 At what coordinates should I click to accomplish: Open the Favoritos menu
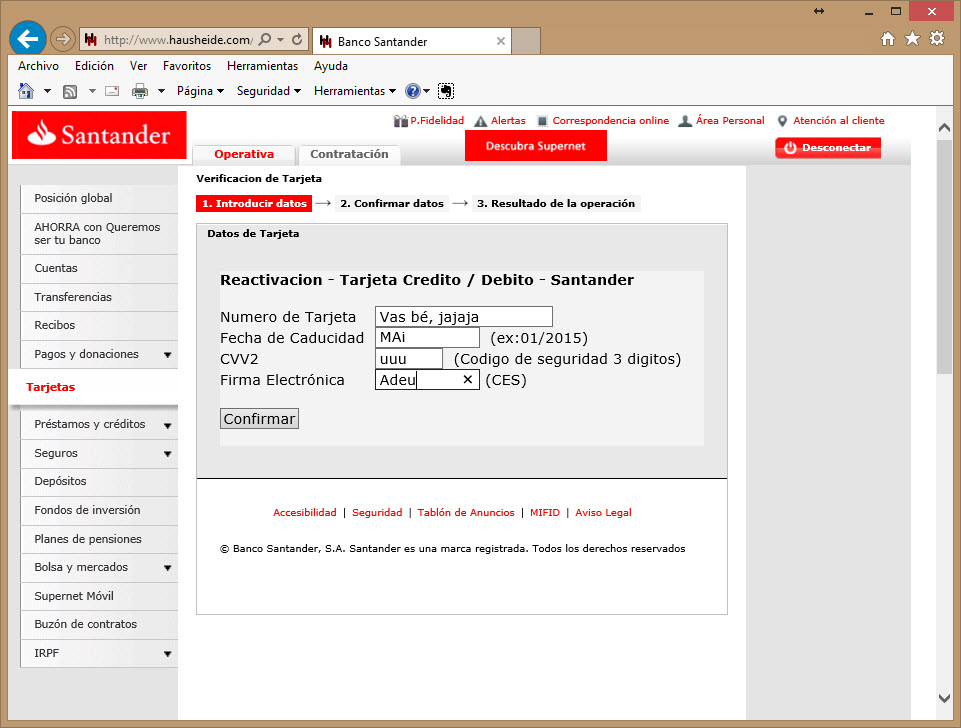[187, 66]
